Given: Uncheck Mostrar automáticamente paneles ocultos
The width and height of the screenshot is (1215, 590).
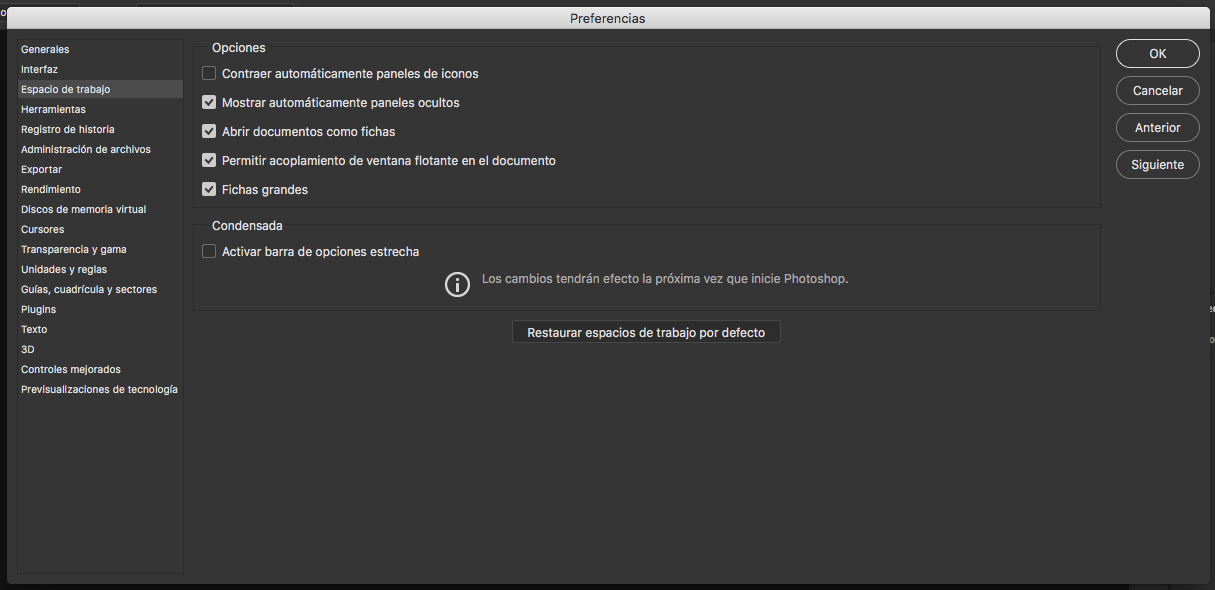Looking at the screenshot, I should (209, 102).
